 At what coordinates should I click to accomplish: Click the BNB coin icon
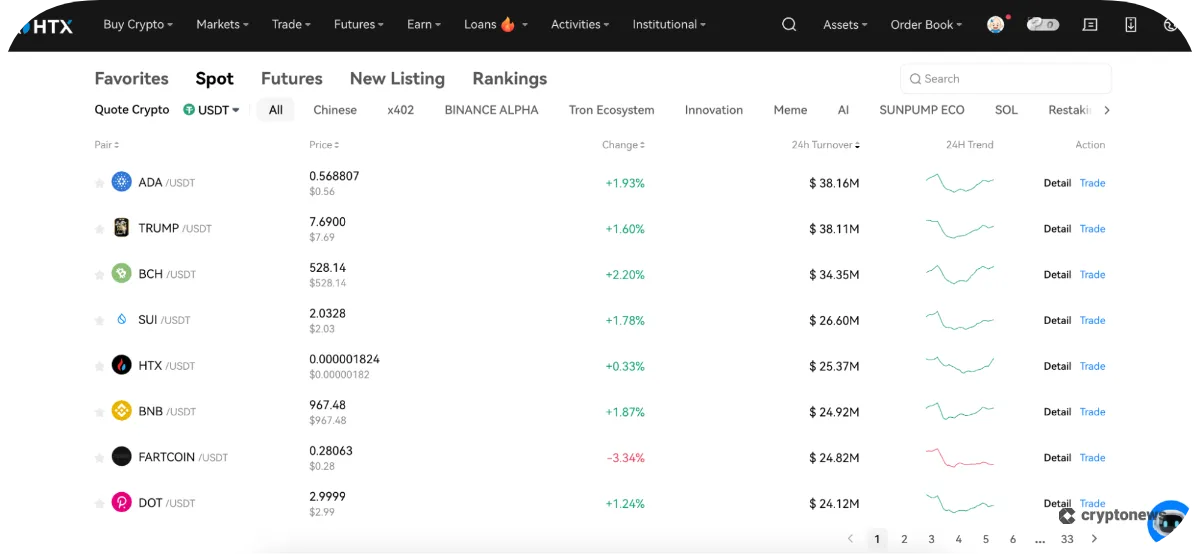click(121, 411)
